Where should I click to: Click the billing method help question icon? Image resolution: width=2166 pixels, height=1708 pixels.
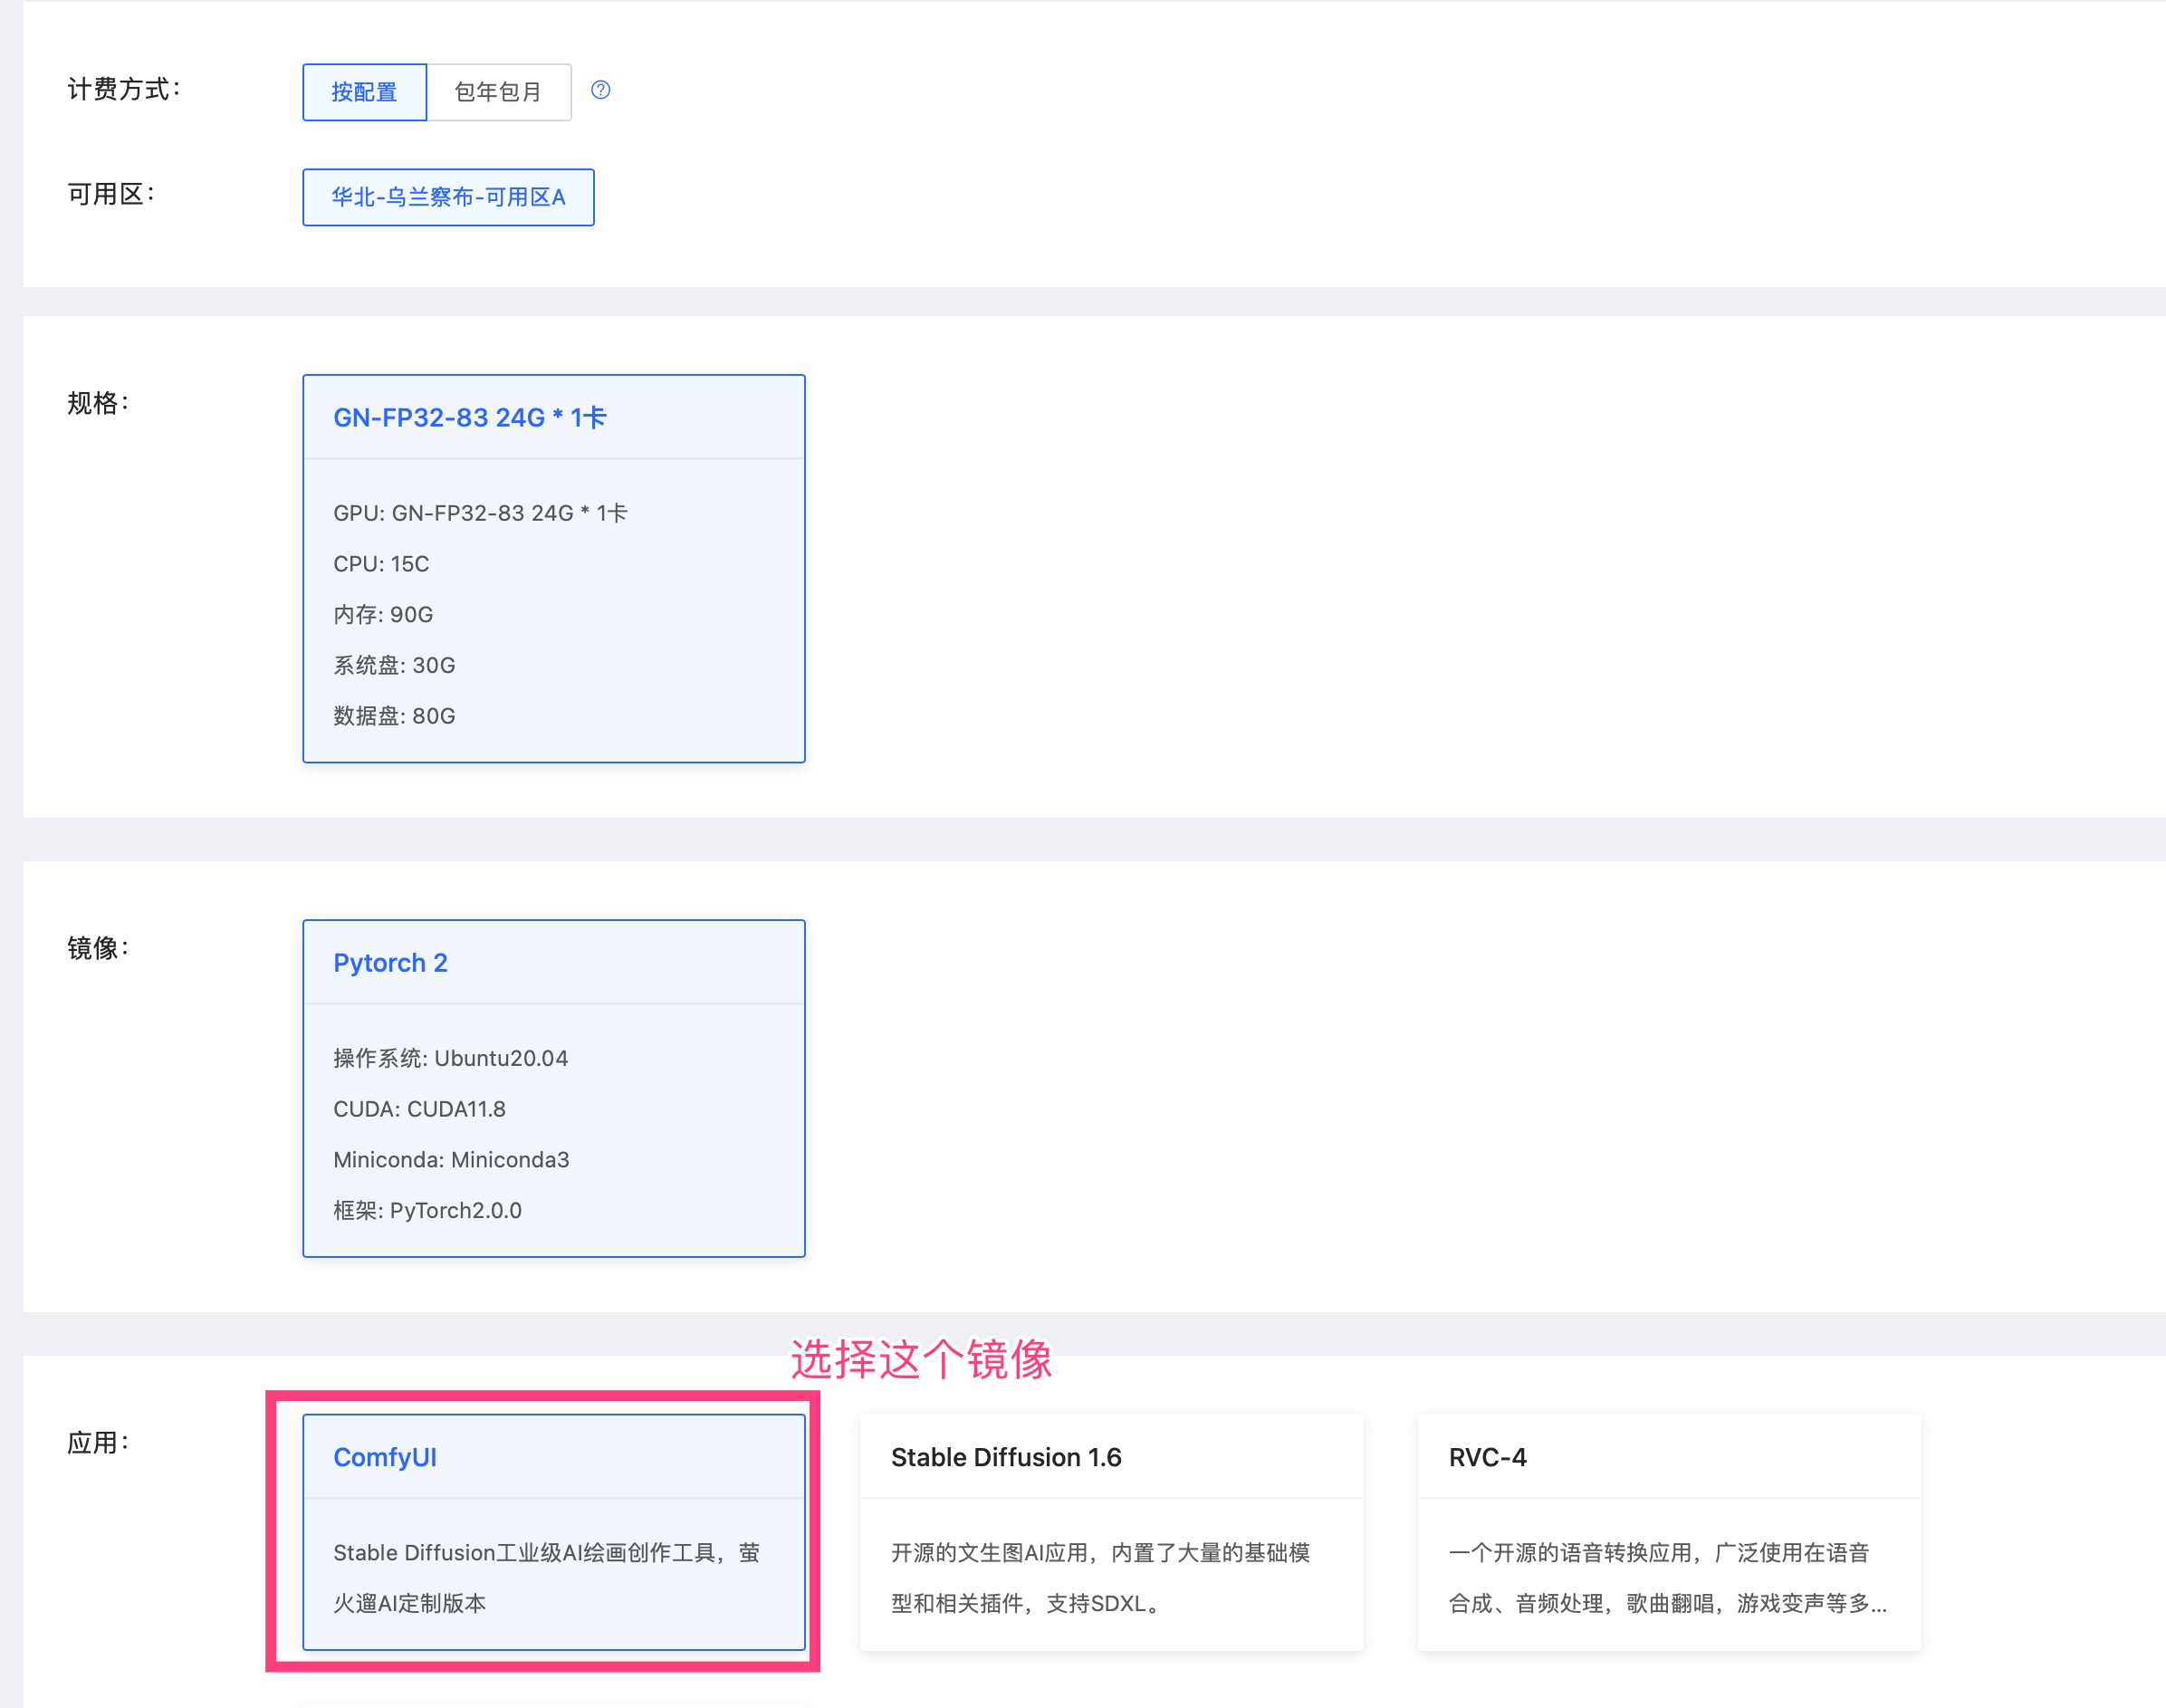coord(601,91)
